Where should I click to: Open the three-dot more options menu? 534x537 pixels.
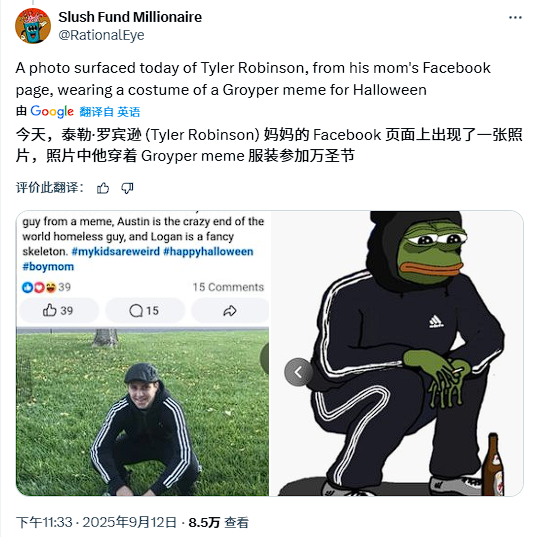click(x=515, y=17)
